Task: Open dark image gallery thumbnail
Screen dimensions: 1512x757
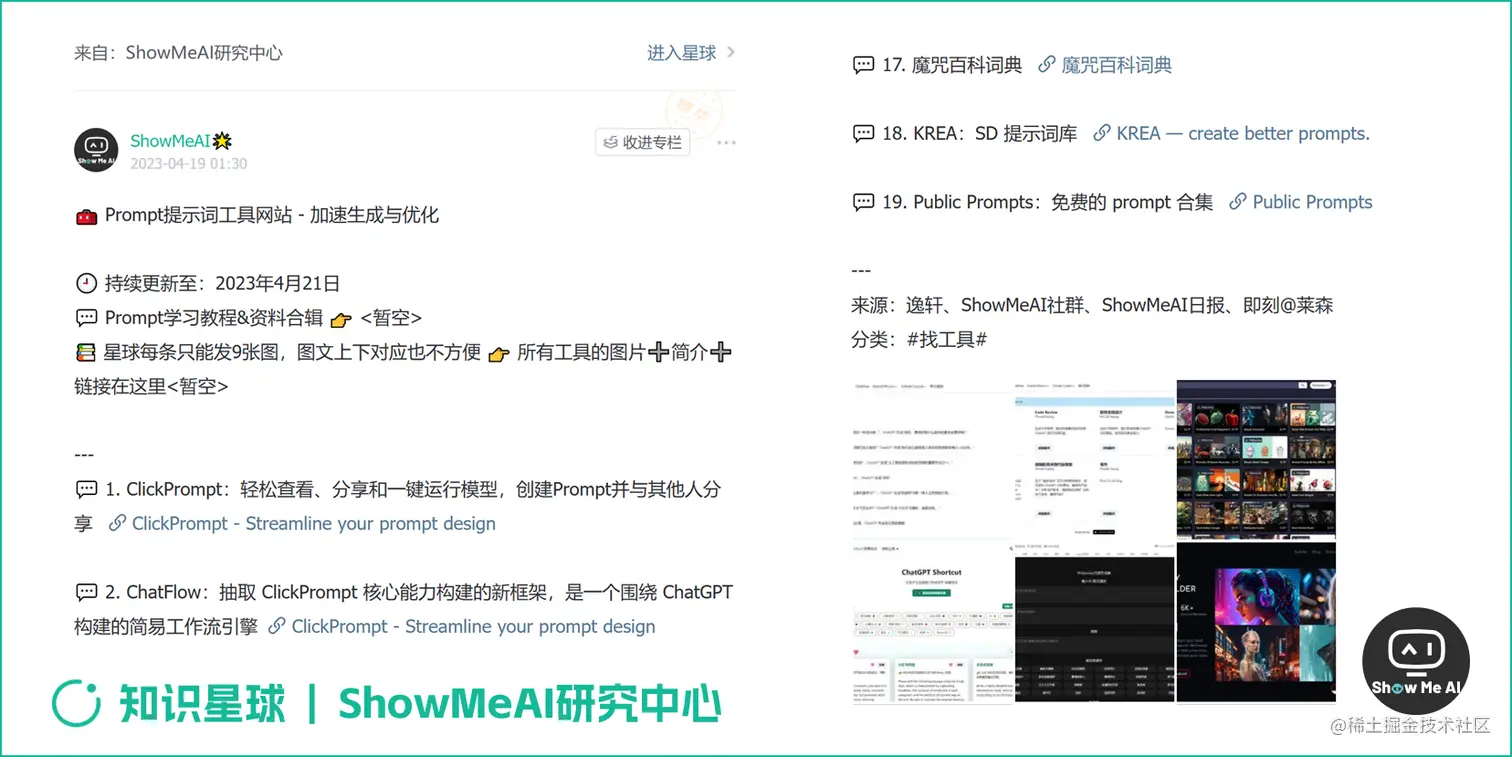Action: (x=1256, y=459)
